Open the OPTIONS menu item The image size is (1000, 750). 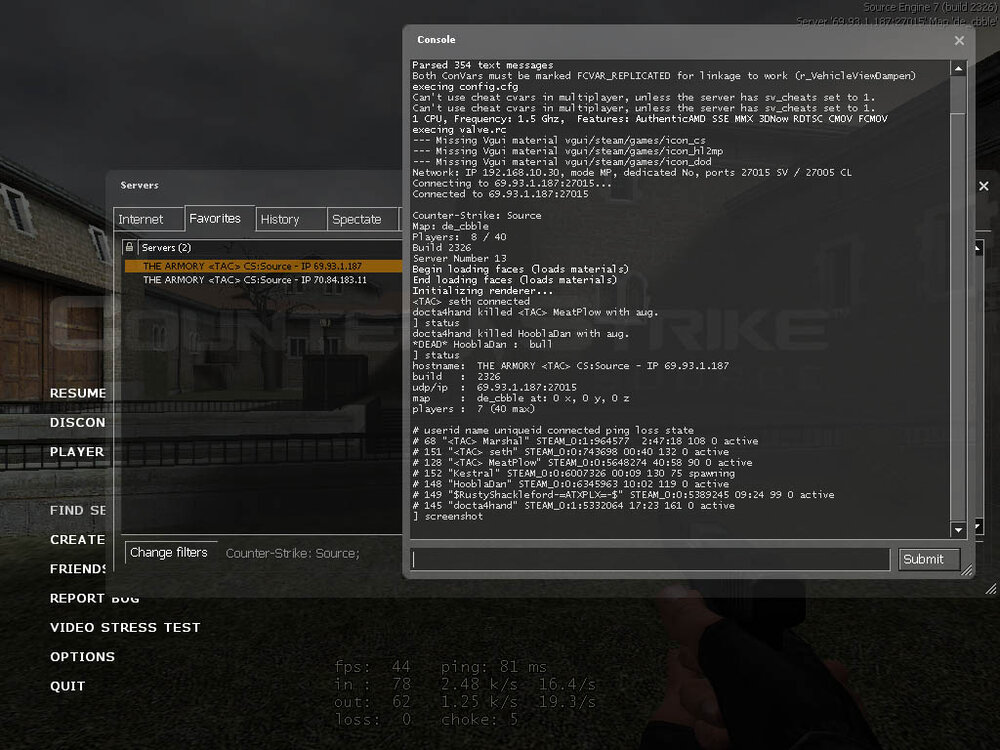pyautogui.click(x=82, y=657)
